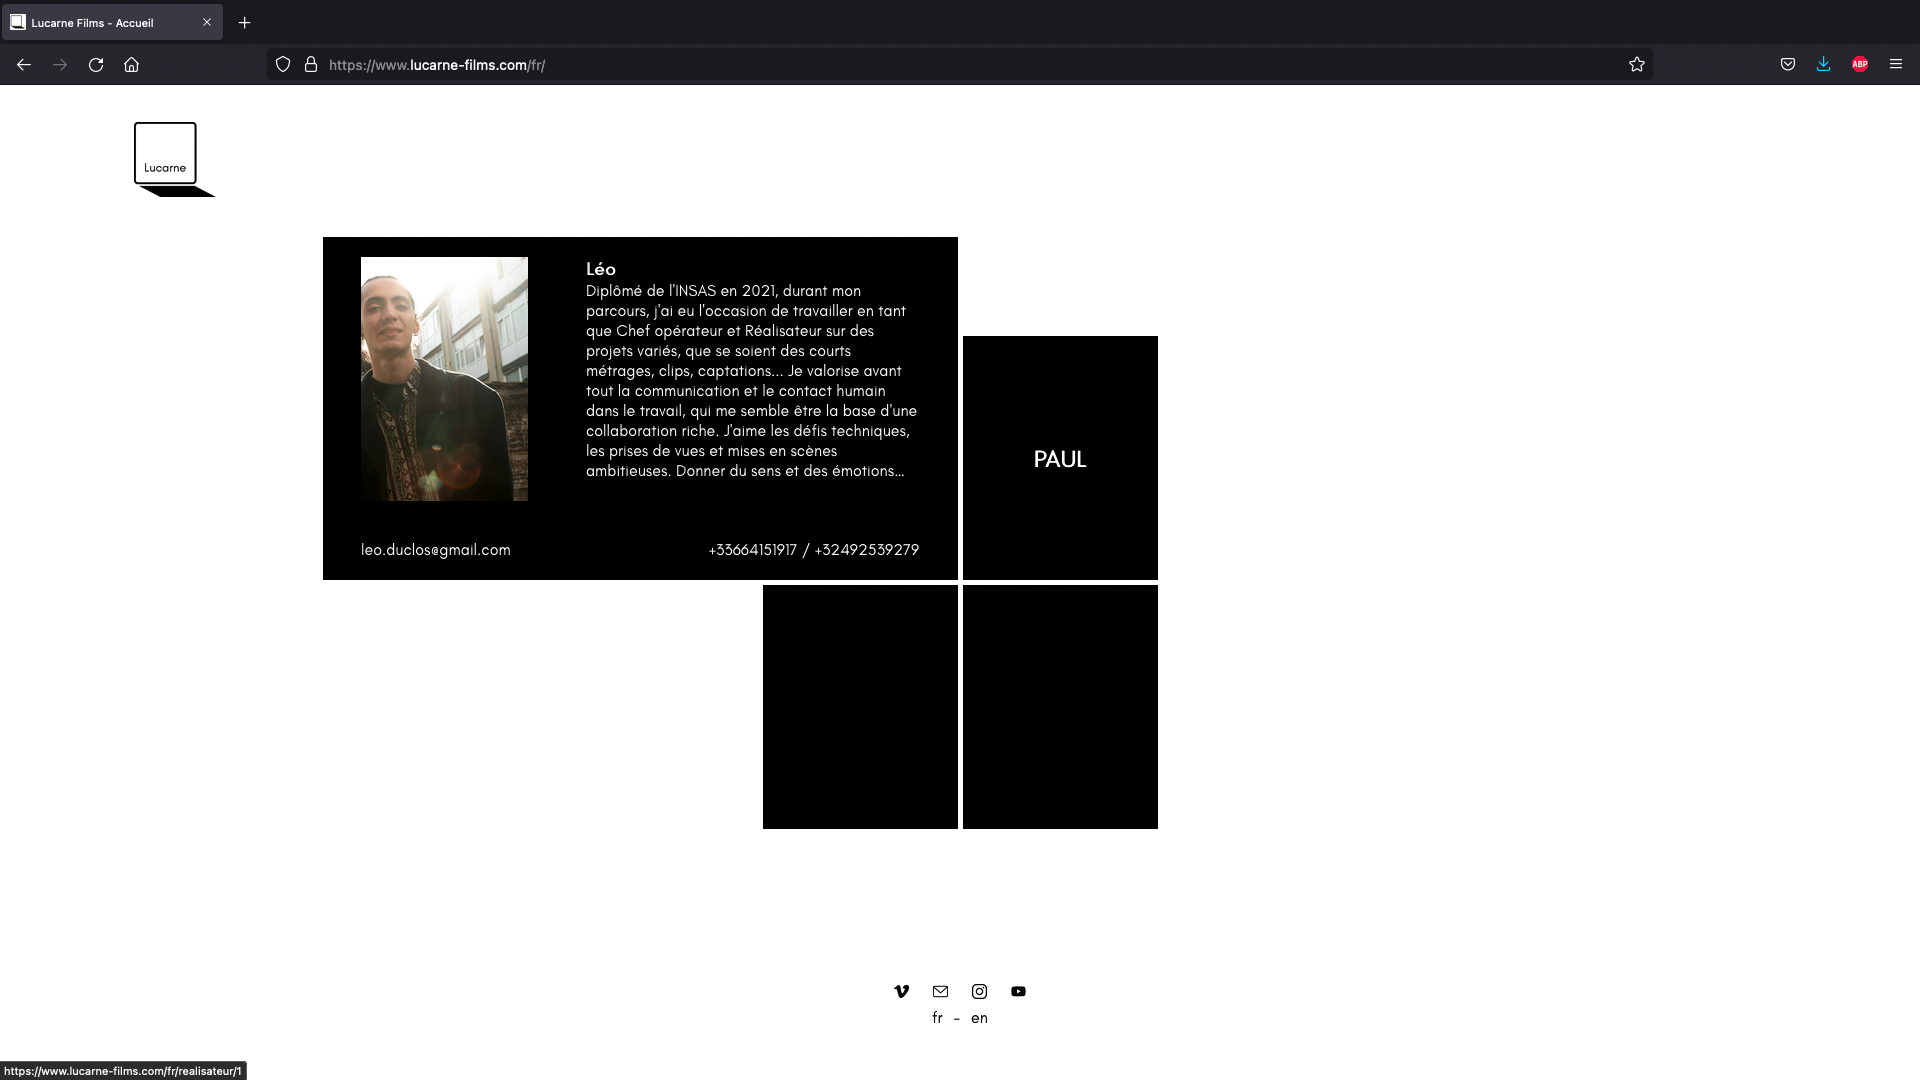This screenshot has width=1920, height=1080.
Task: Close the Lucarne Films tab
Action: click(207, 22)
